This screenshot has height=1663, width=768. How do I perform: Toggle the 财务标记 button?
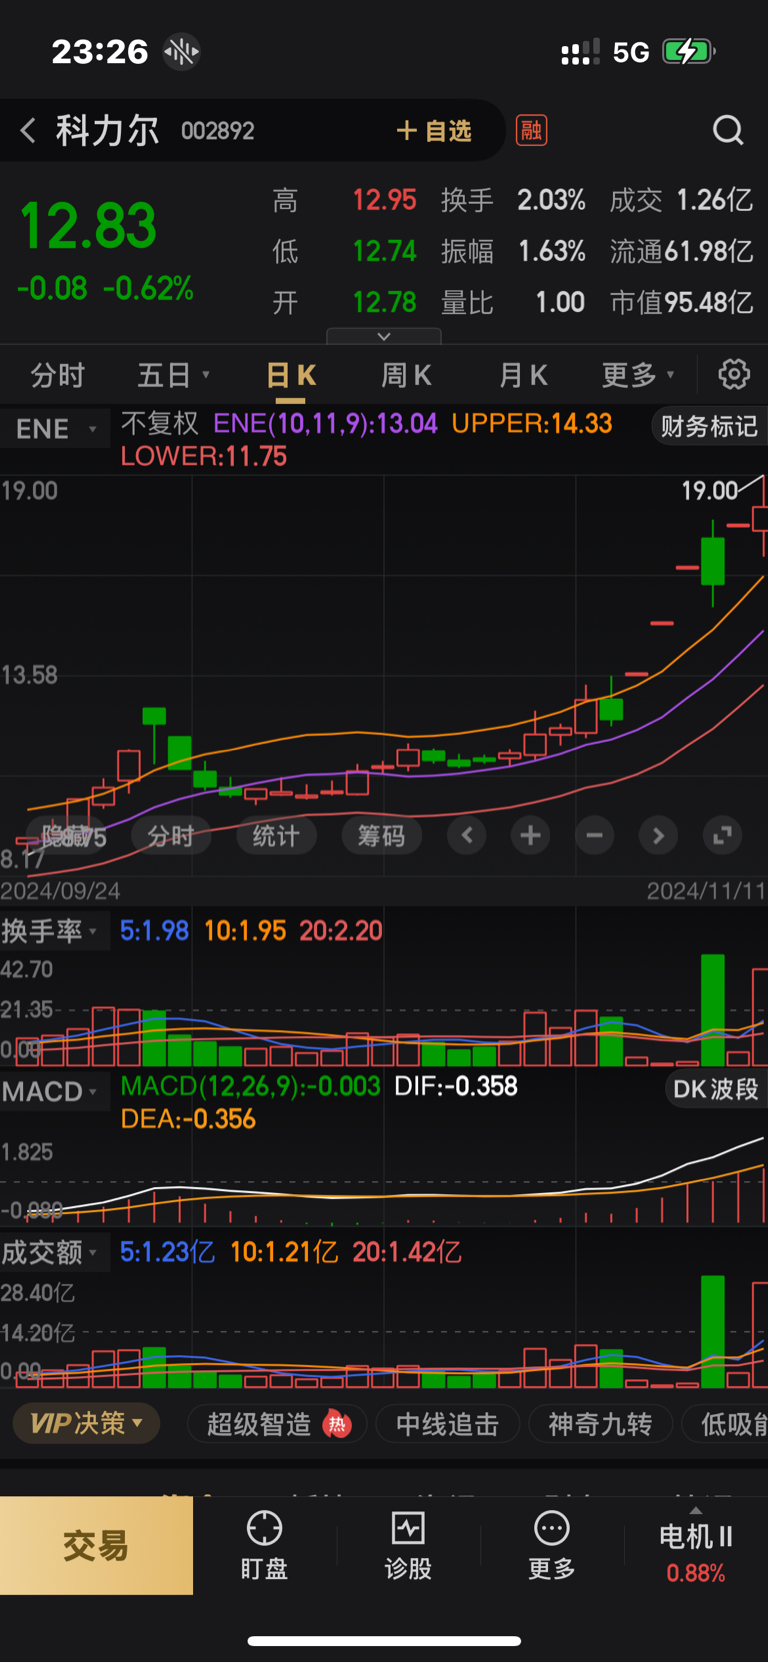709,427
